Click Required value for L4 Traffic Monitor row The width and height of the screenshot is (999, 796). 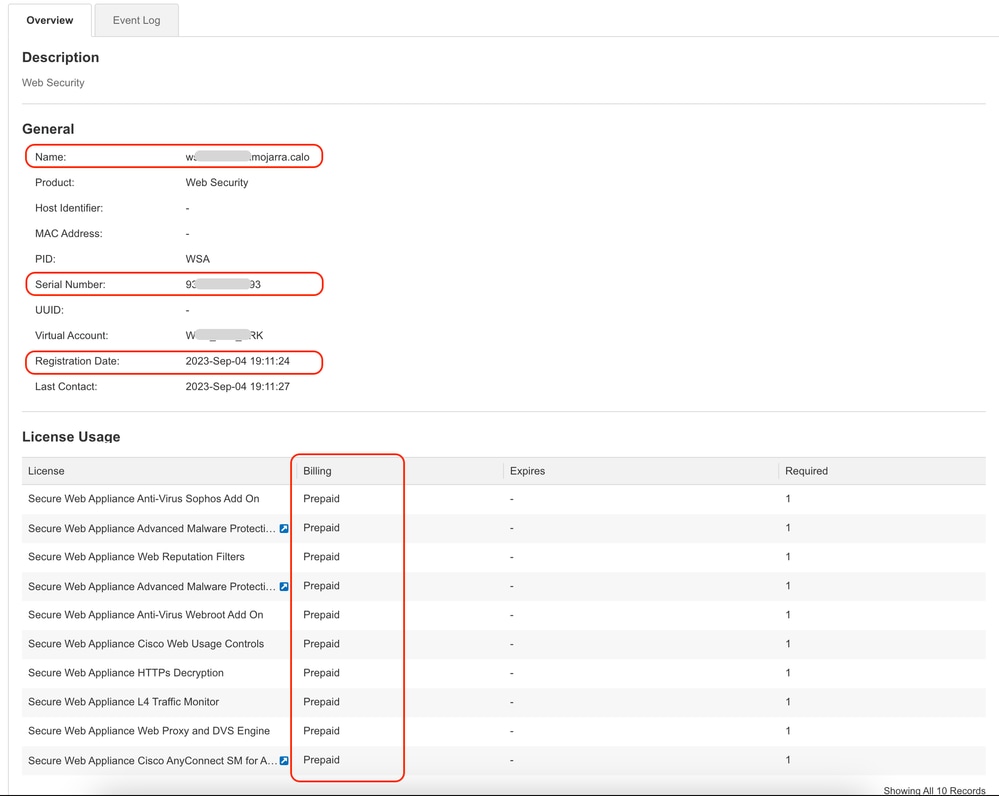(x=788, y=702)
